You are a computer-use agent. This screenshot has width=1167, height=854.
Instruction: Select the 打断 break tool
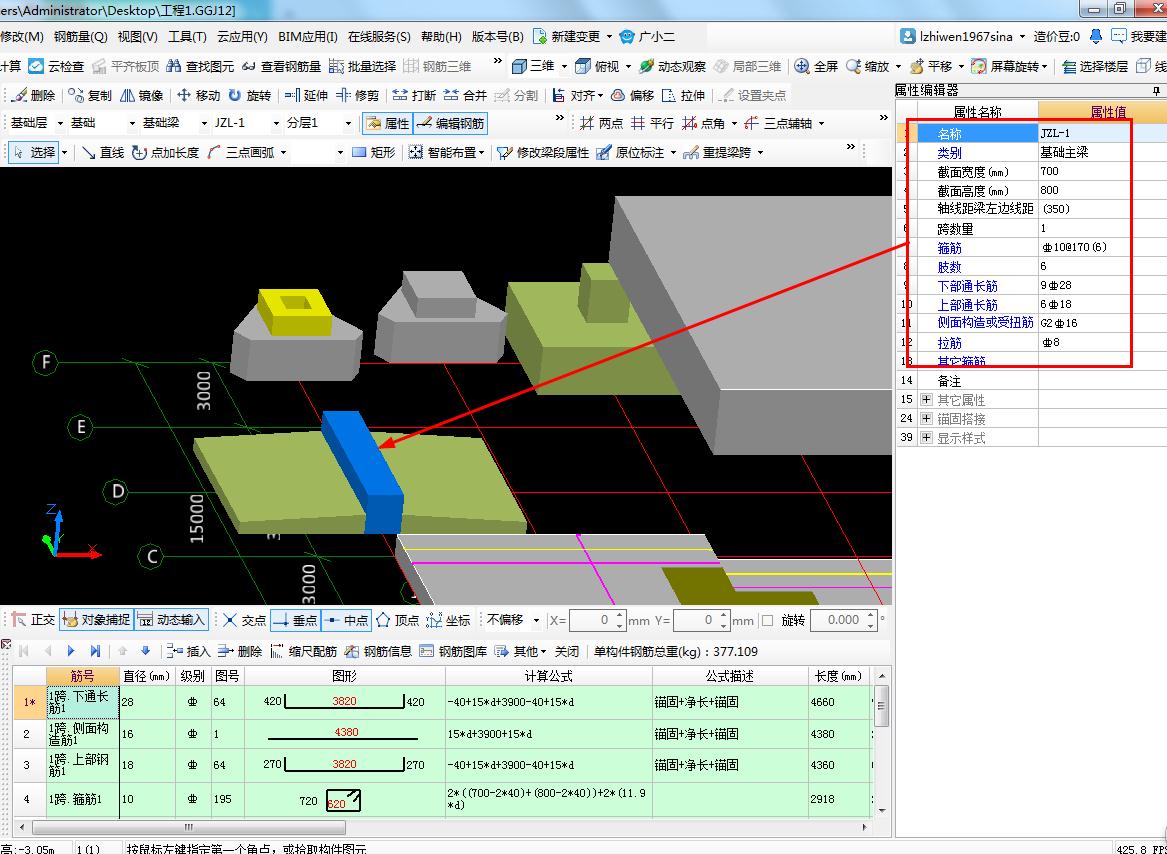pyautogui.click(x=415, y=95)
